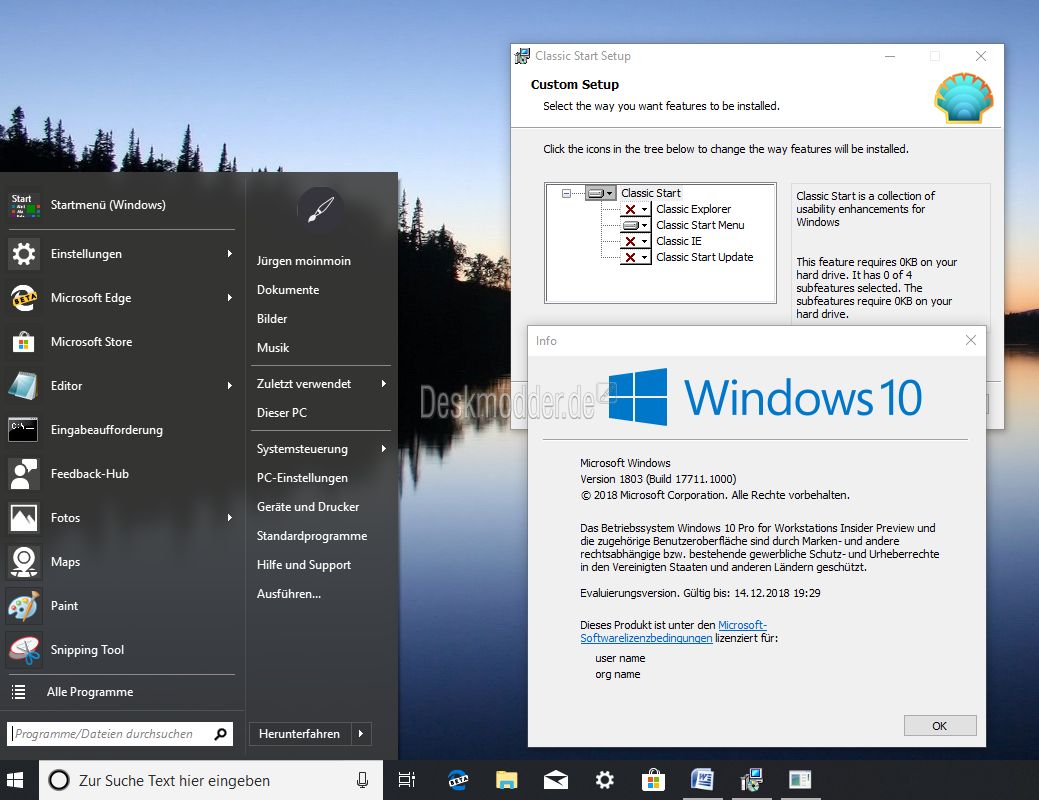Launch the Snipping Tool scissors icon
Viewport: 1039px width, 800px height.
click(x=25, y=650)
